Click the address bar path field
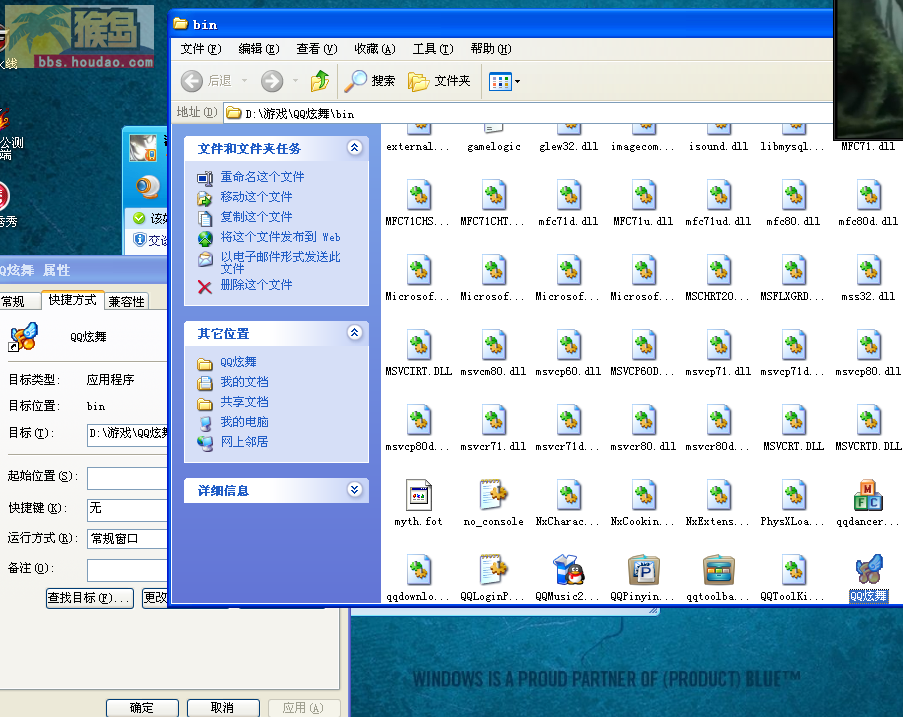 coord(527,113)
